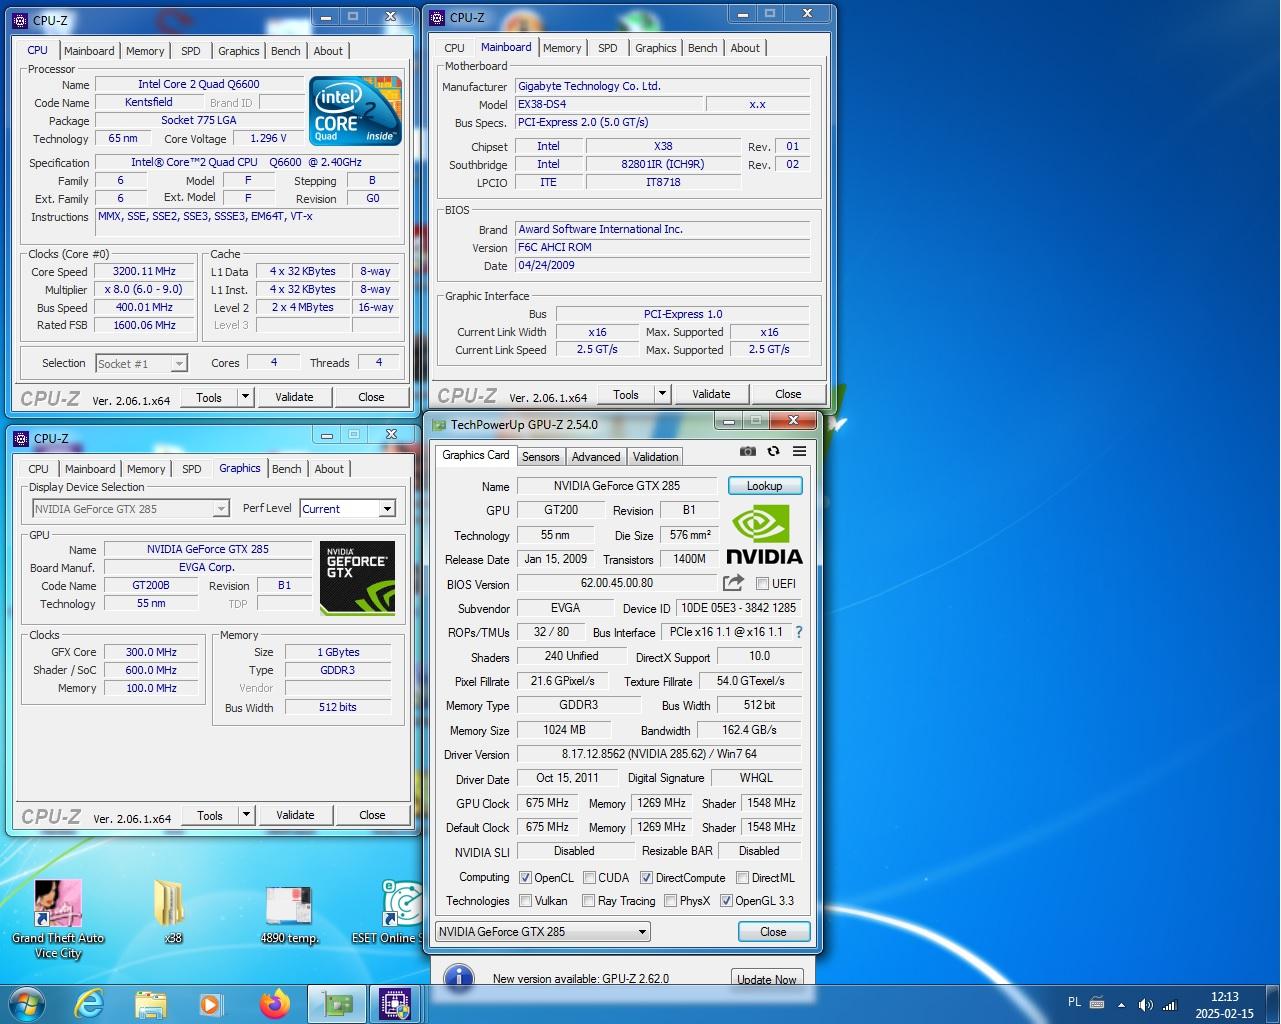Click the GPU-Z screenshot camera icon
The height and width of the screenshot is (1024, 1281).
[747, 451]
